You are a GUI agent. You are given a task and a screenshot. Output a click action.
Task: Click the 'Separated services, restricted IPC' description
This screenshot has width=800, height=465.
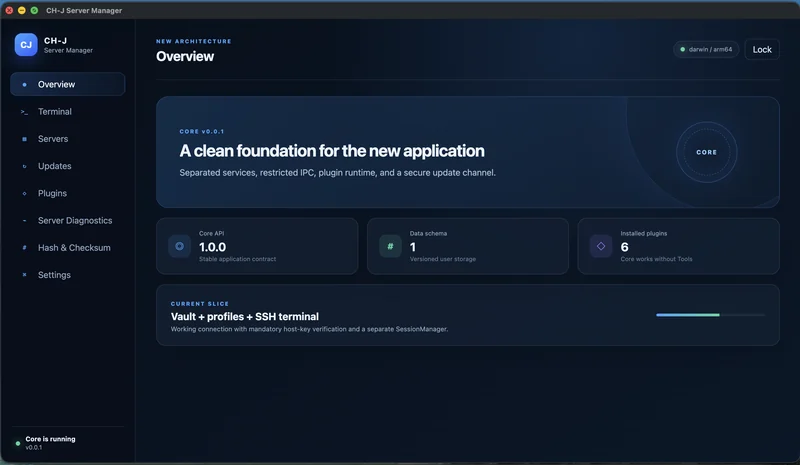337,173
